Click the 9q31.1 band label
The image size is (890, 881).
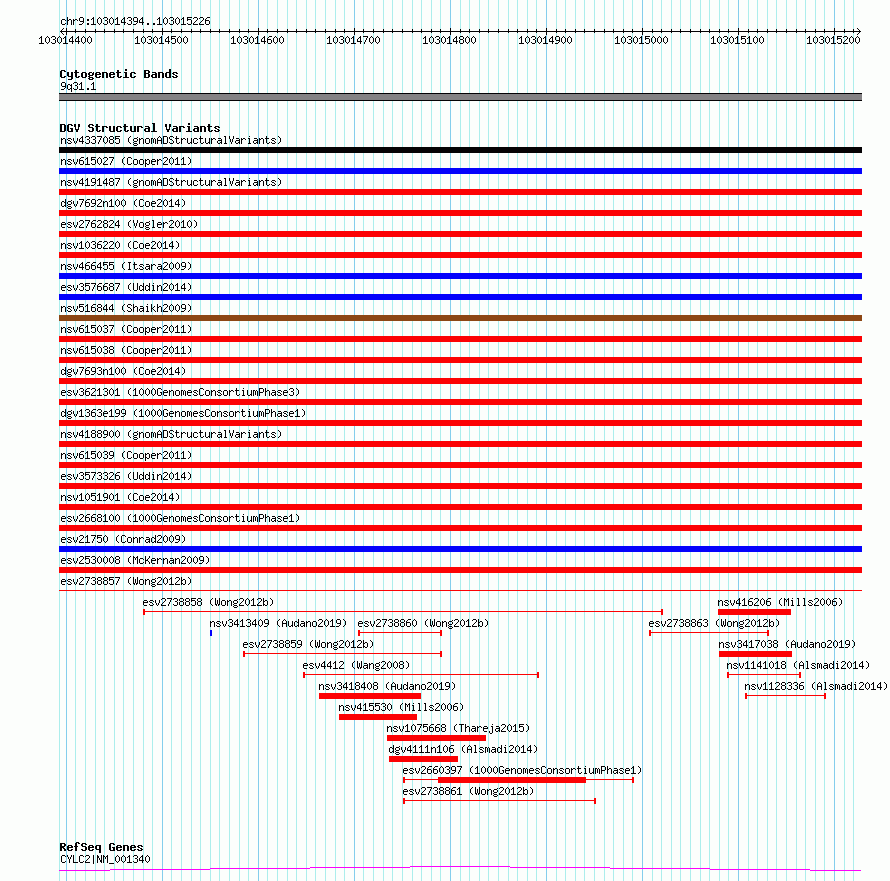click(x=78, y=86)
